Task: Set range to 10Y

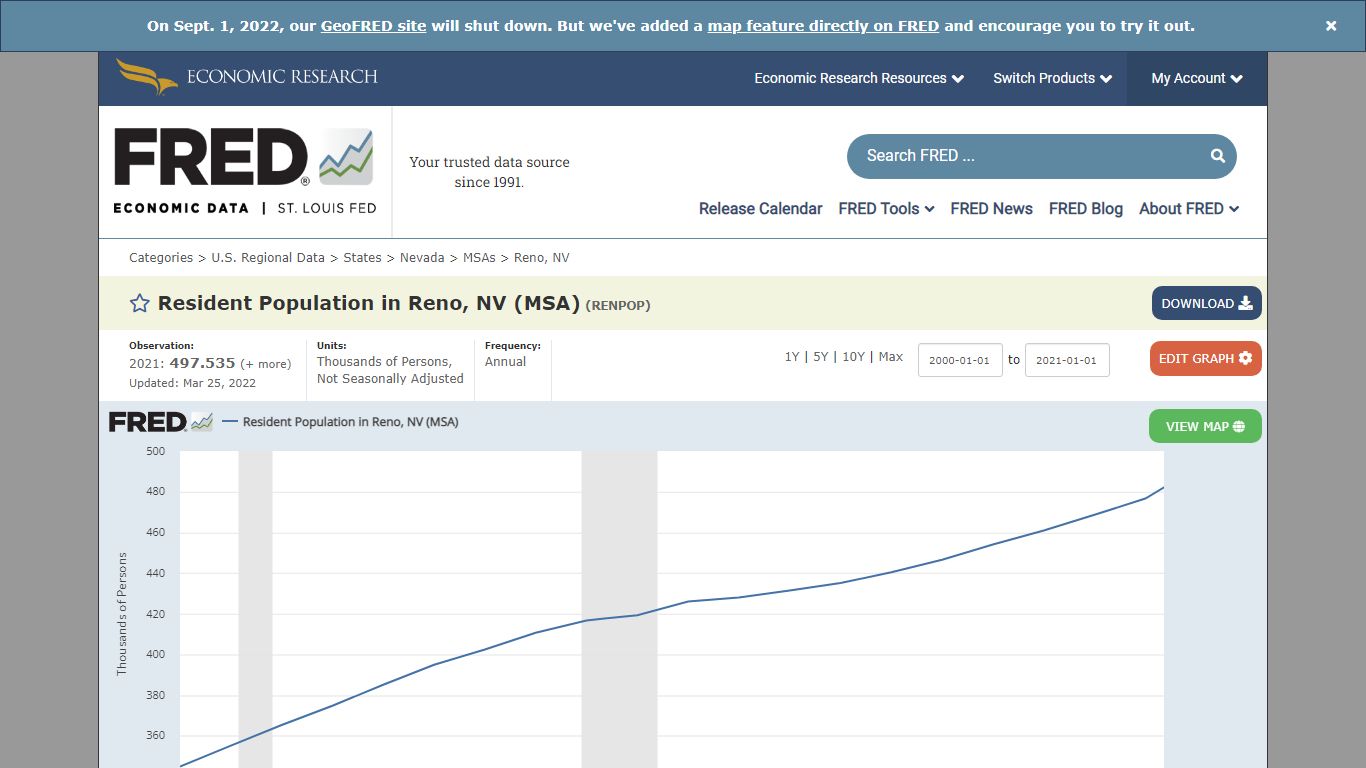Action: click(x=853, y=357)
